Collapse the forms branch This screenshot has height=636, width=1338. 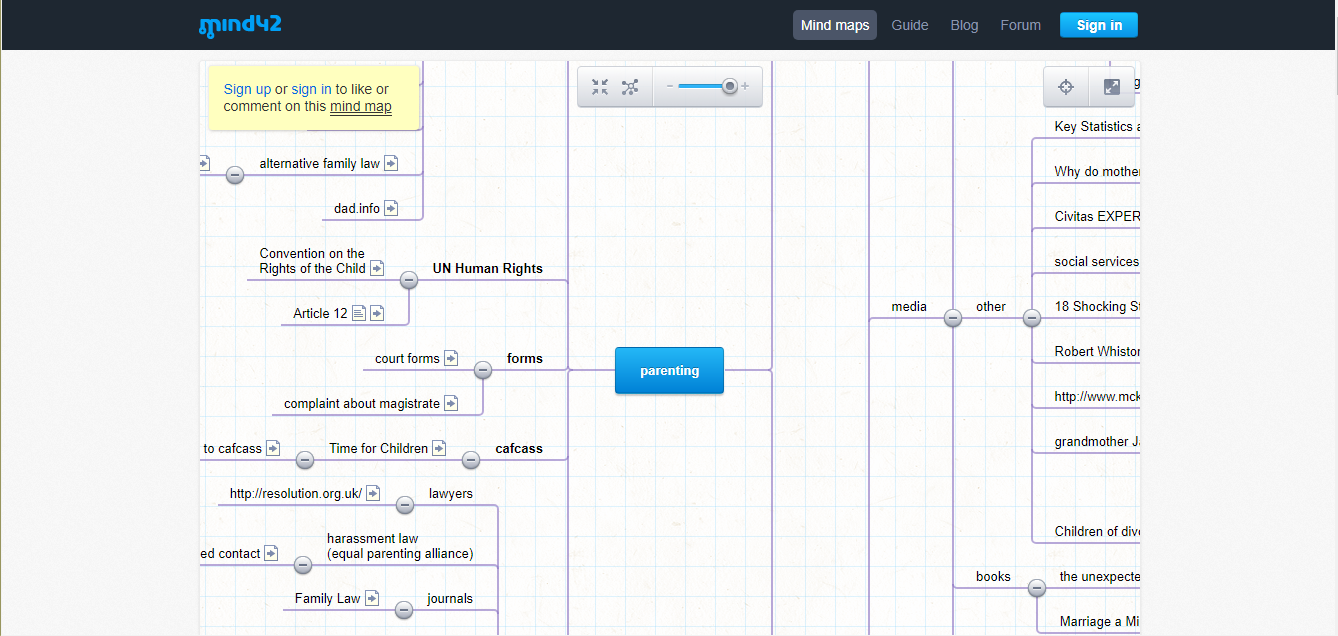click(x=483, y=370)
